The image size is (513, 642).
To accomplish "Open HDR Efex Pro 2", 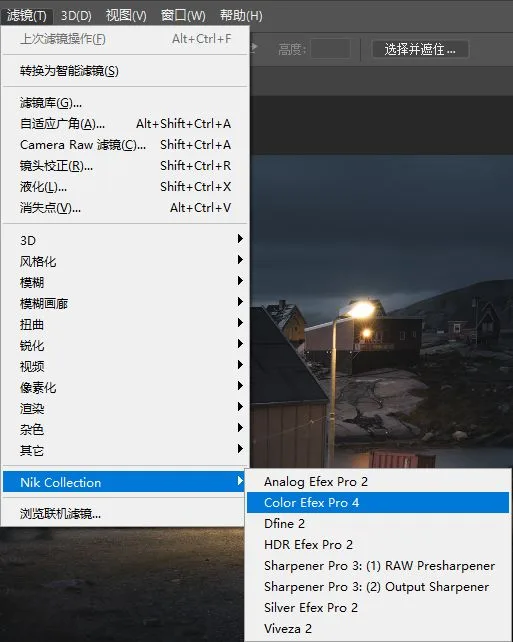I will click(377, 545).
